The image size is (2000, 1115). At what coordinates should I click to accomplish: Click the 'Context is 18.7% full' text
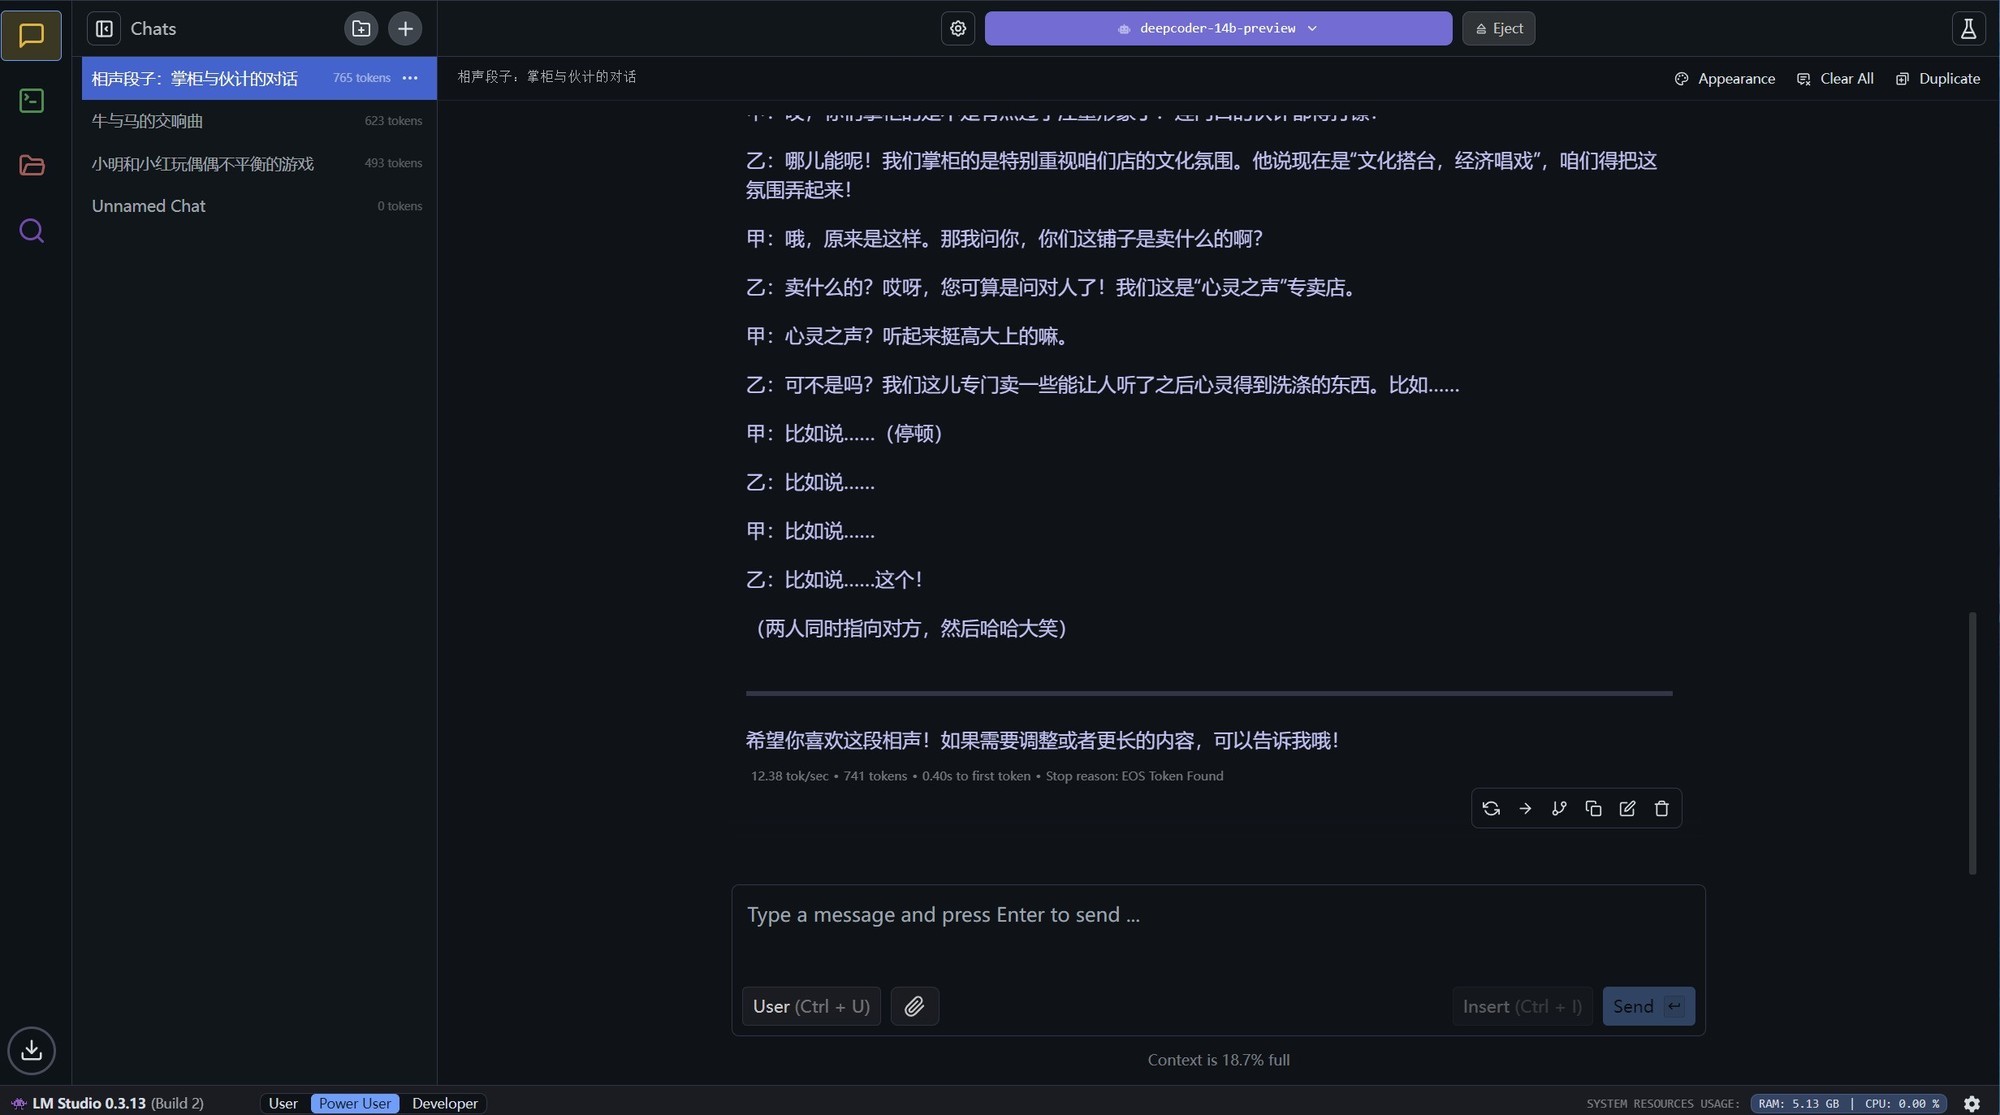point(1218,1060)
